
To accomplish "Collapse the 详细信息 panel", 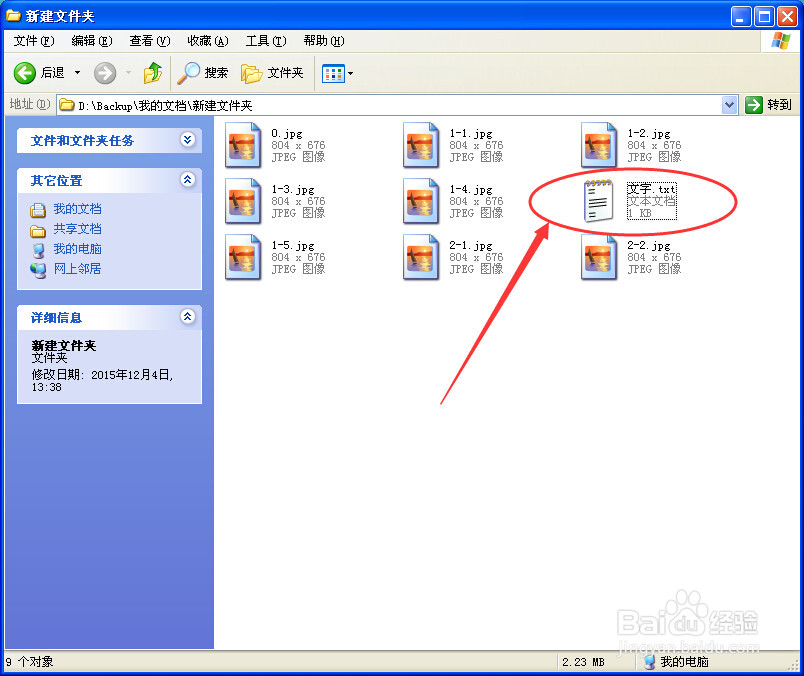I will (x=188, y=316).
